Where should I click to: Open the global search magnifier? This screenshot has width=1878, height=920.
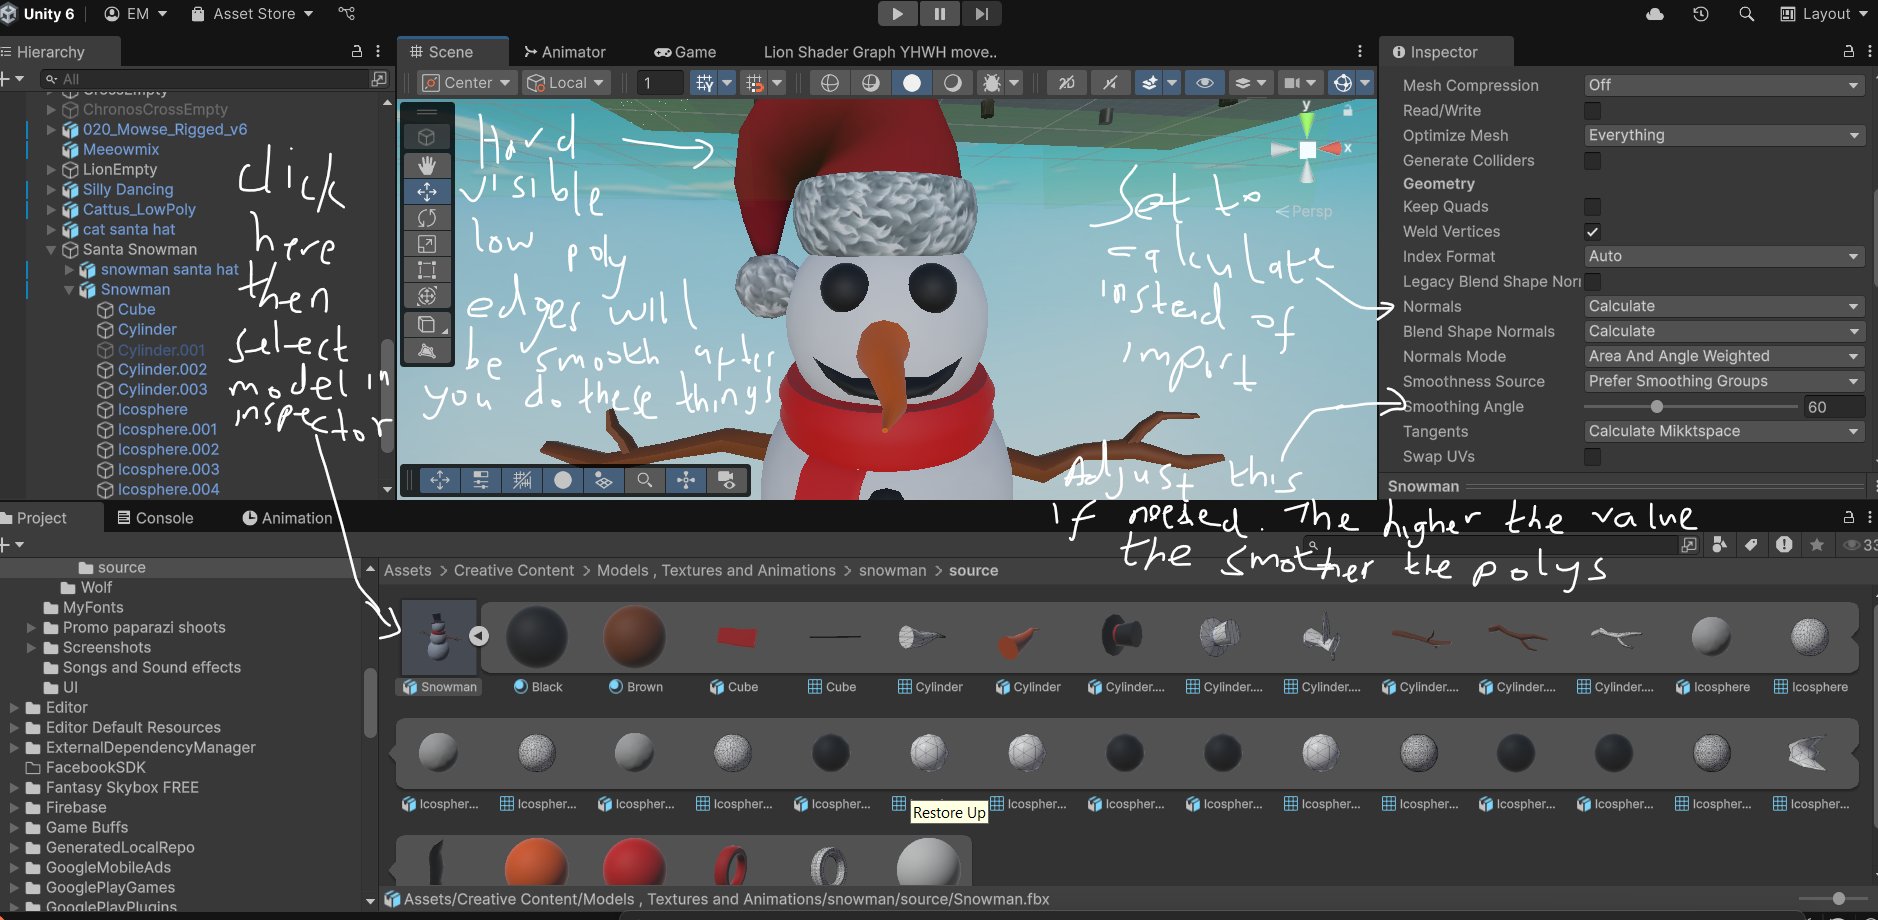(1747, 14)
